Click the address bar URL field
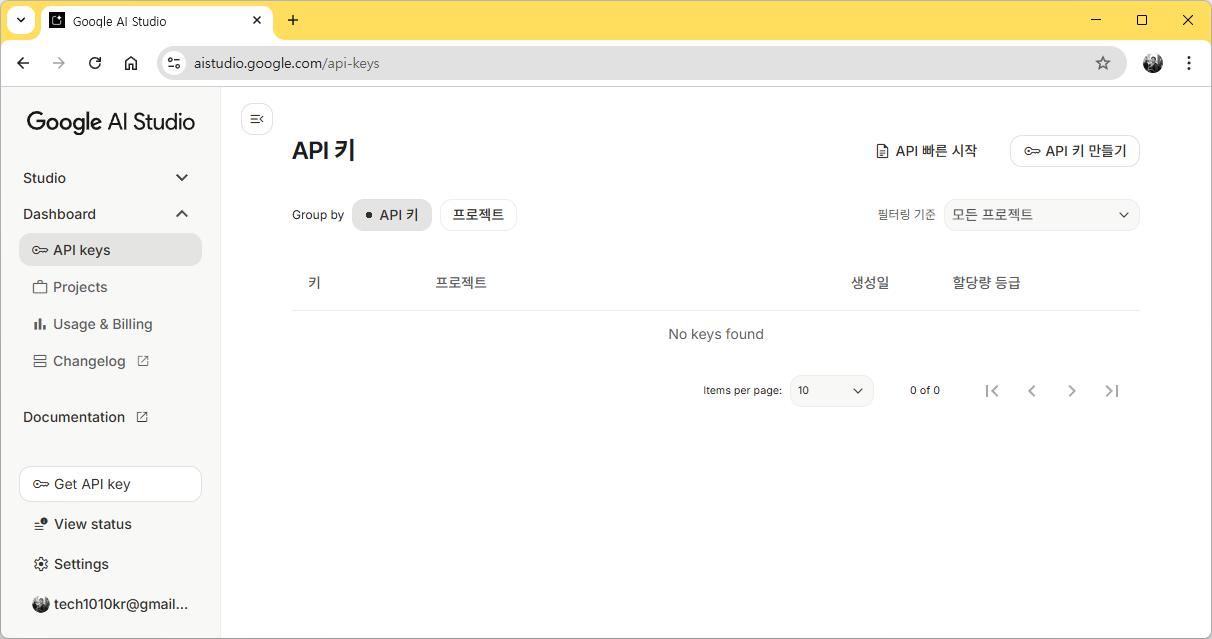 click(x=640, y=63)
